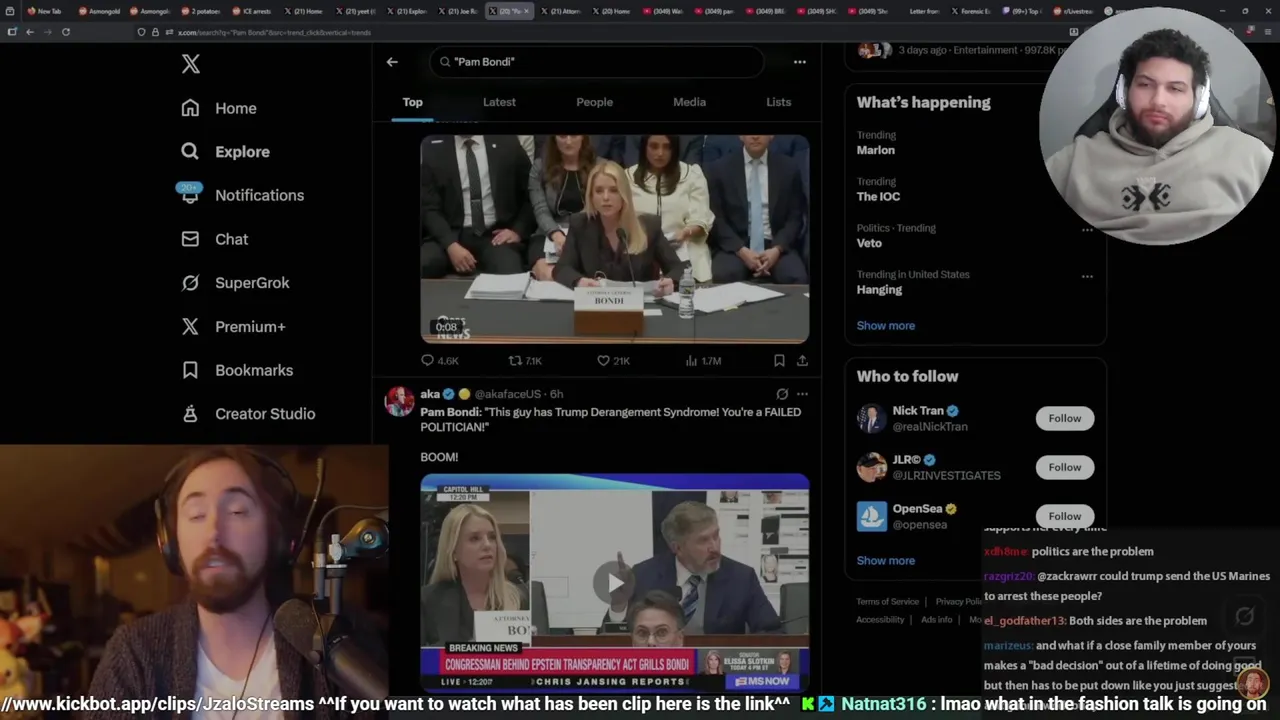The height and width of the screenshot is (720, 1280).
Task: Open Chat in the sidebar
Action: (231, 239)
